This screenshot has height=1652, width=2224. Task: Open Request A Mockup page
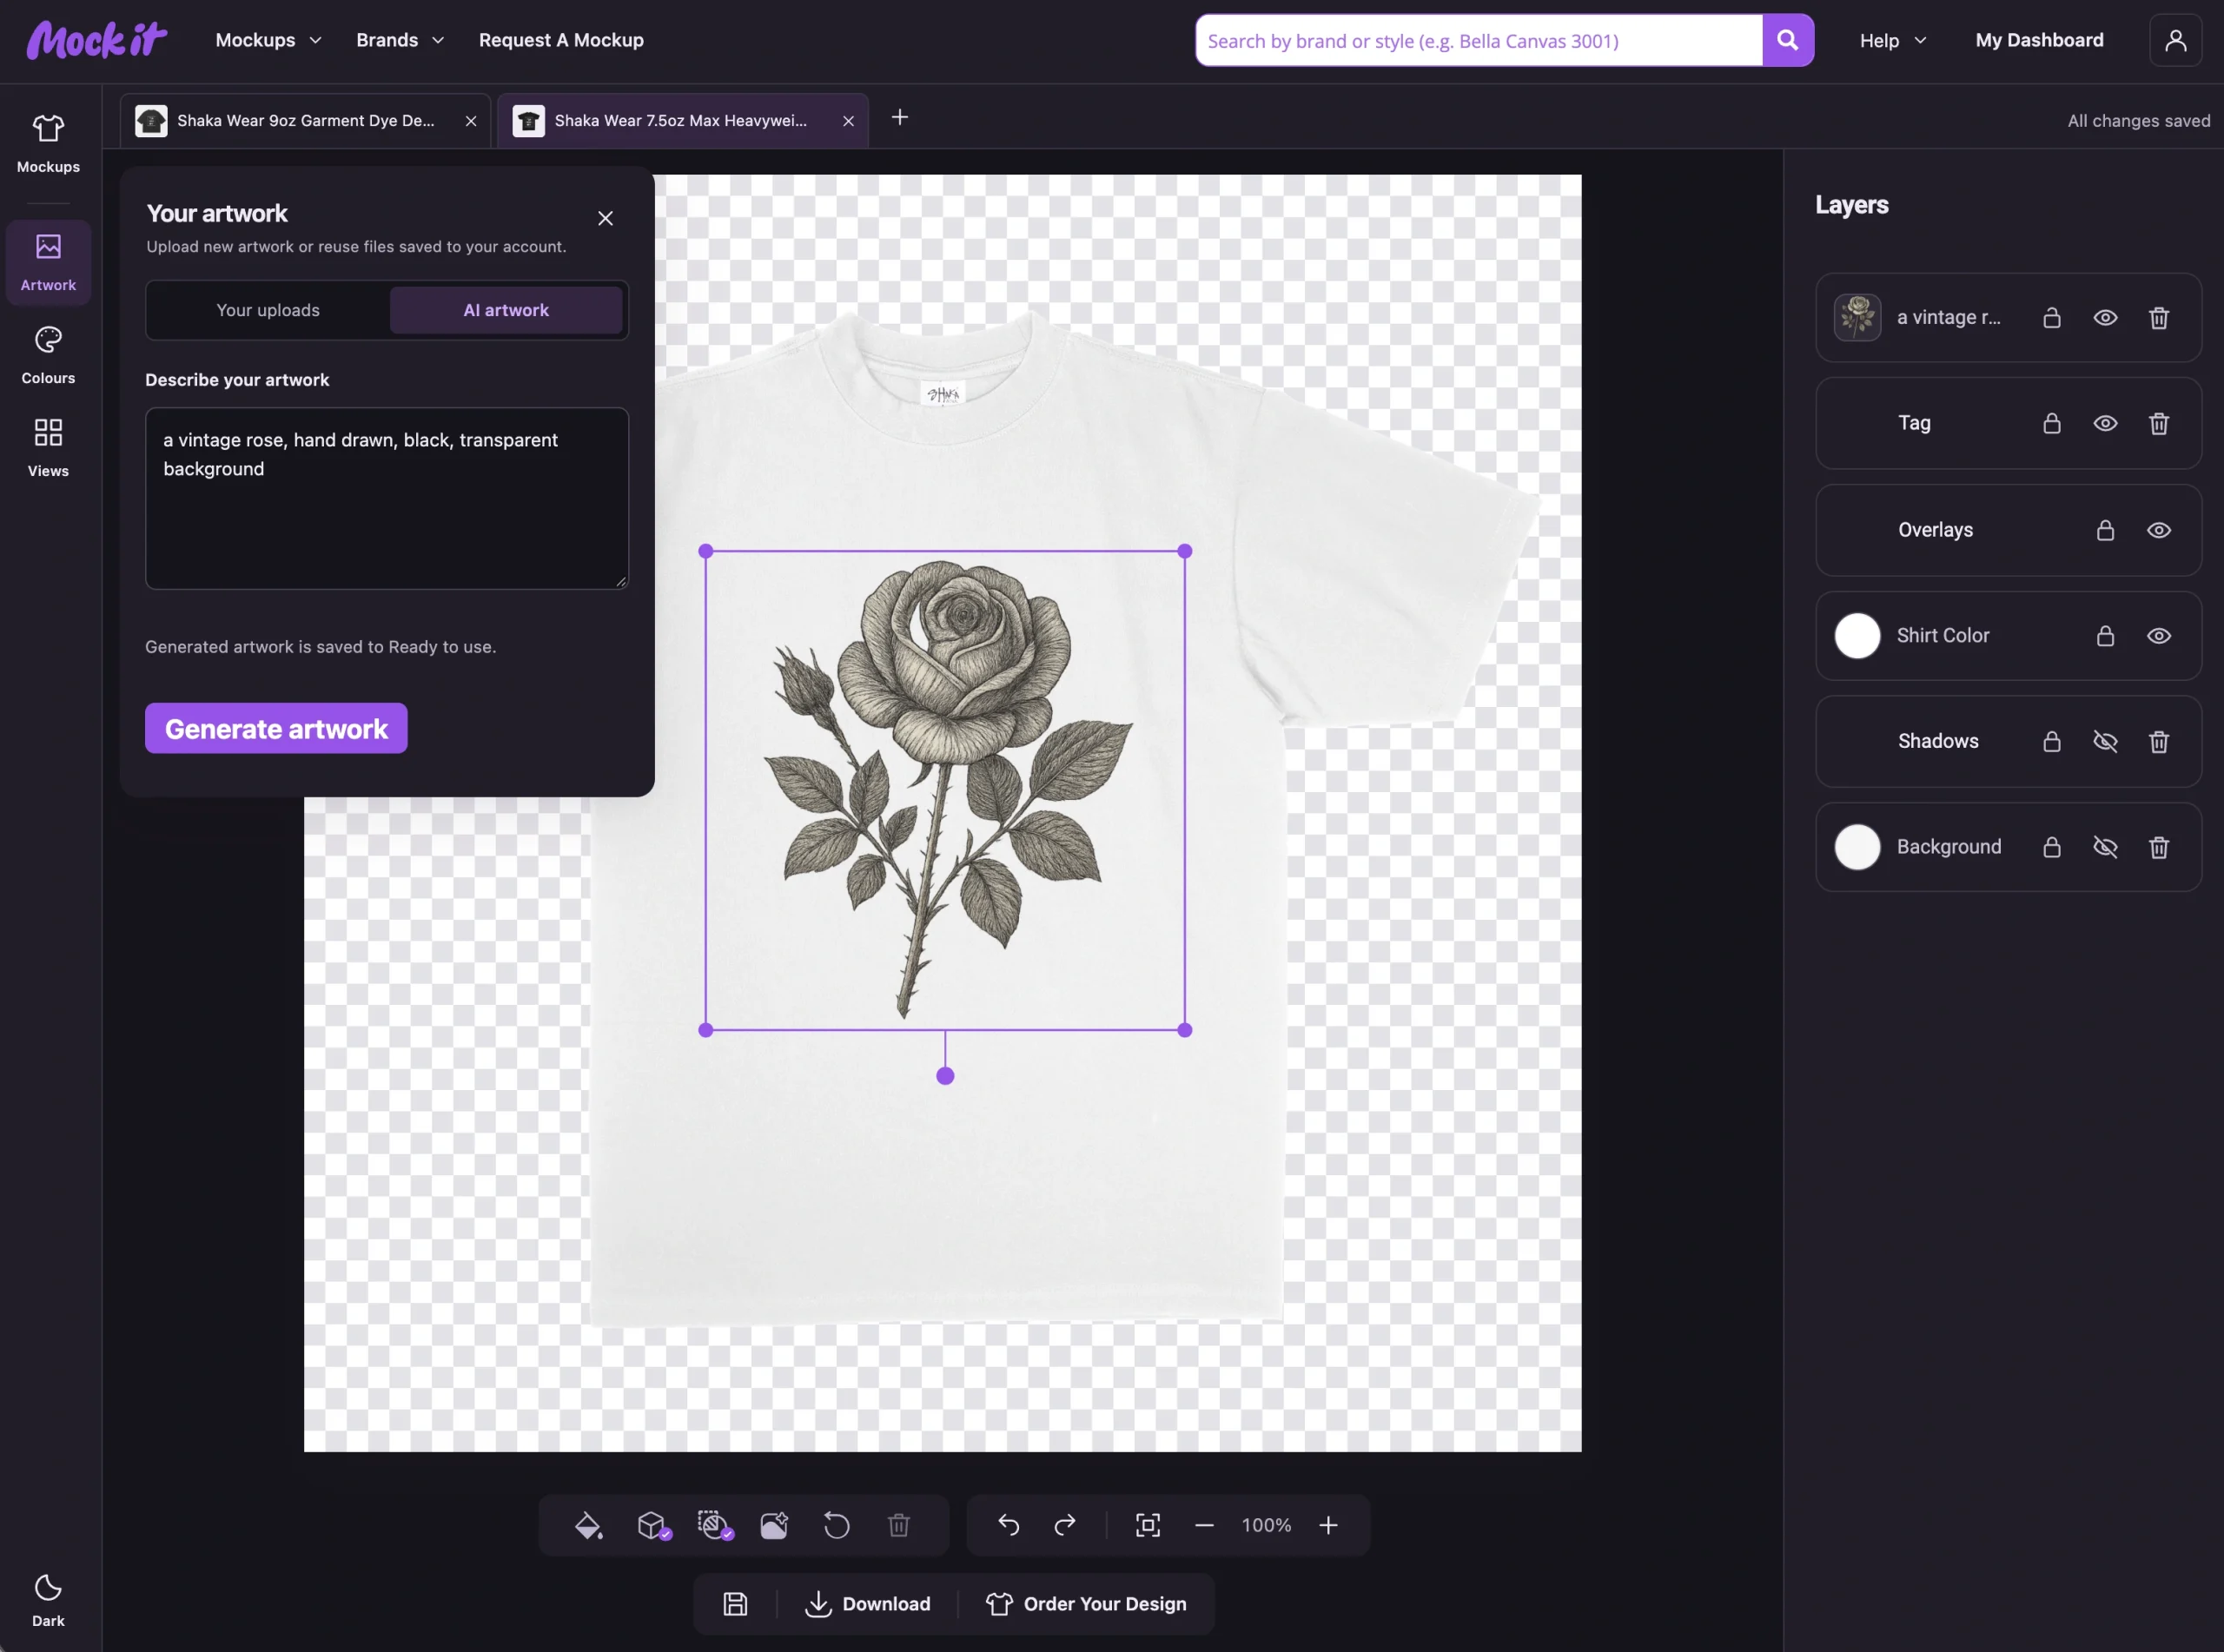coord(561,40)
